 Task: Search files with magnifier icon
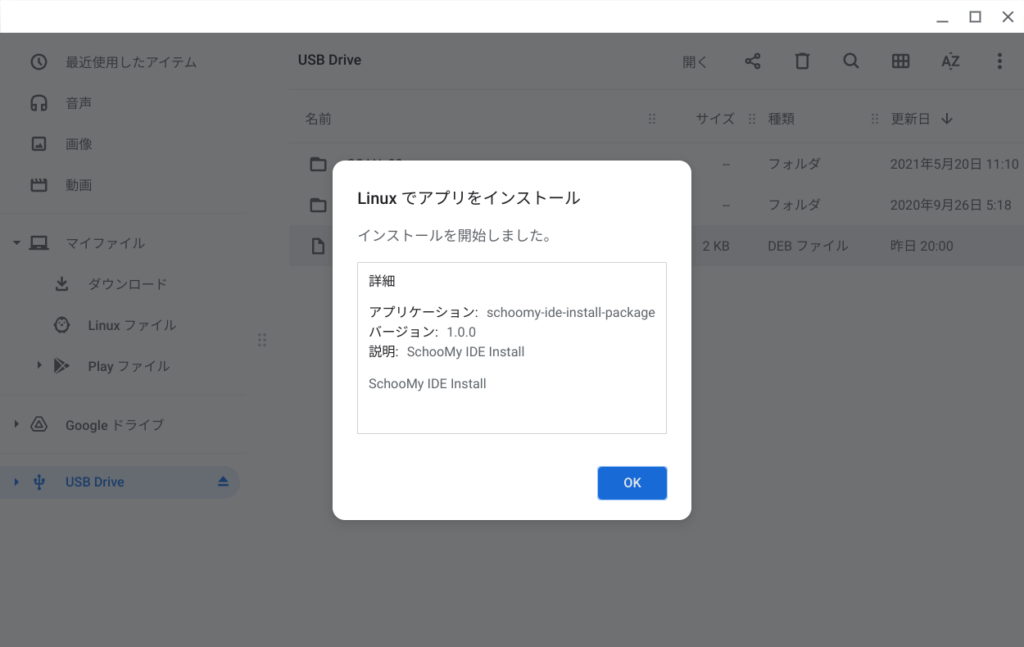point(851,61)
